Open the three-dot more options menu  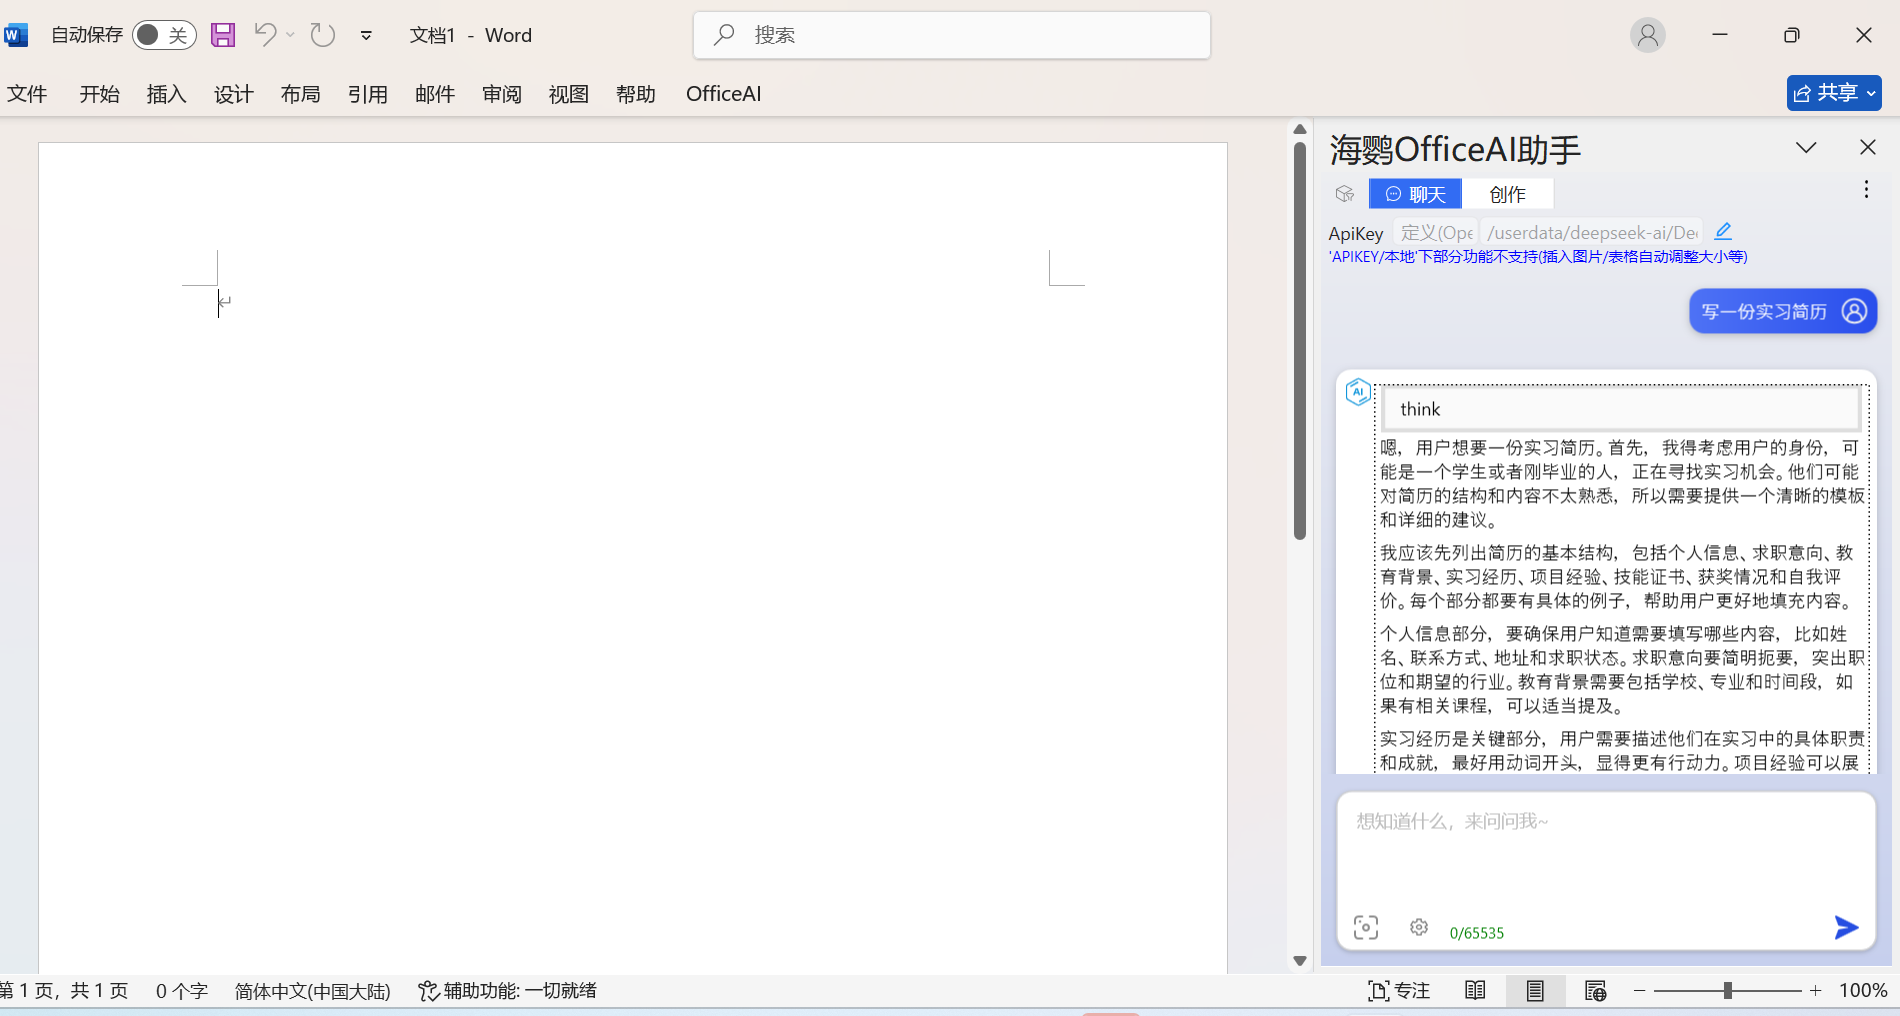(x=1866, y=190)
